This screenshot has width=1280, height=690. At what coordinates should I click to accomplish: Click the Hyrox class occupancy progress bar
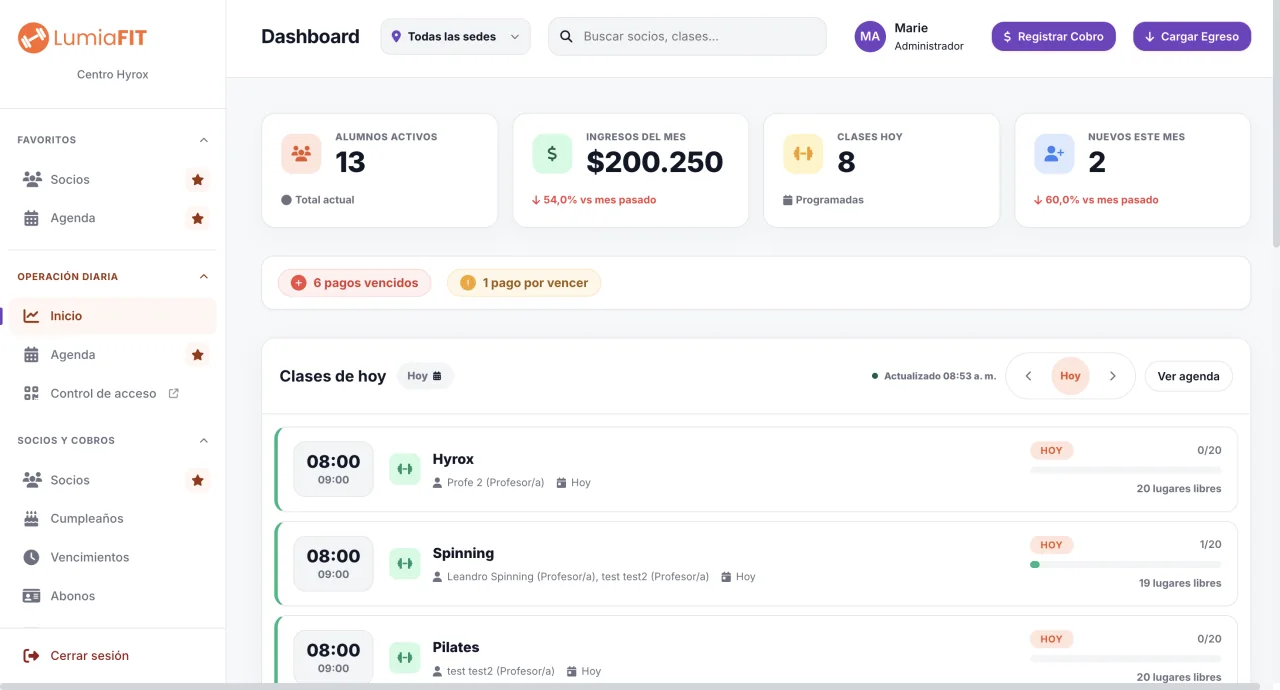[x=1125, y=470]
